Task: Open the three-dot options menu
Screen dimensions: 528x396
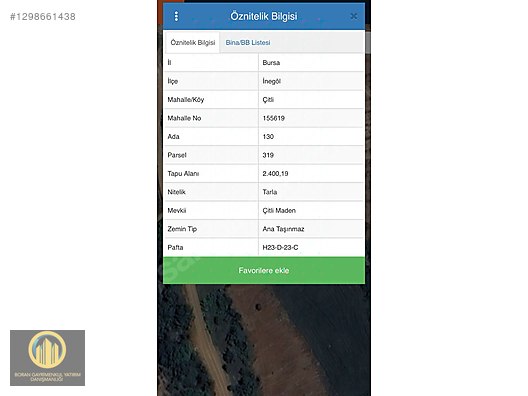Action: [176, 16]
